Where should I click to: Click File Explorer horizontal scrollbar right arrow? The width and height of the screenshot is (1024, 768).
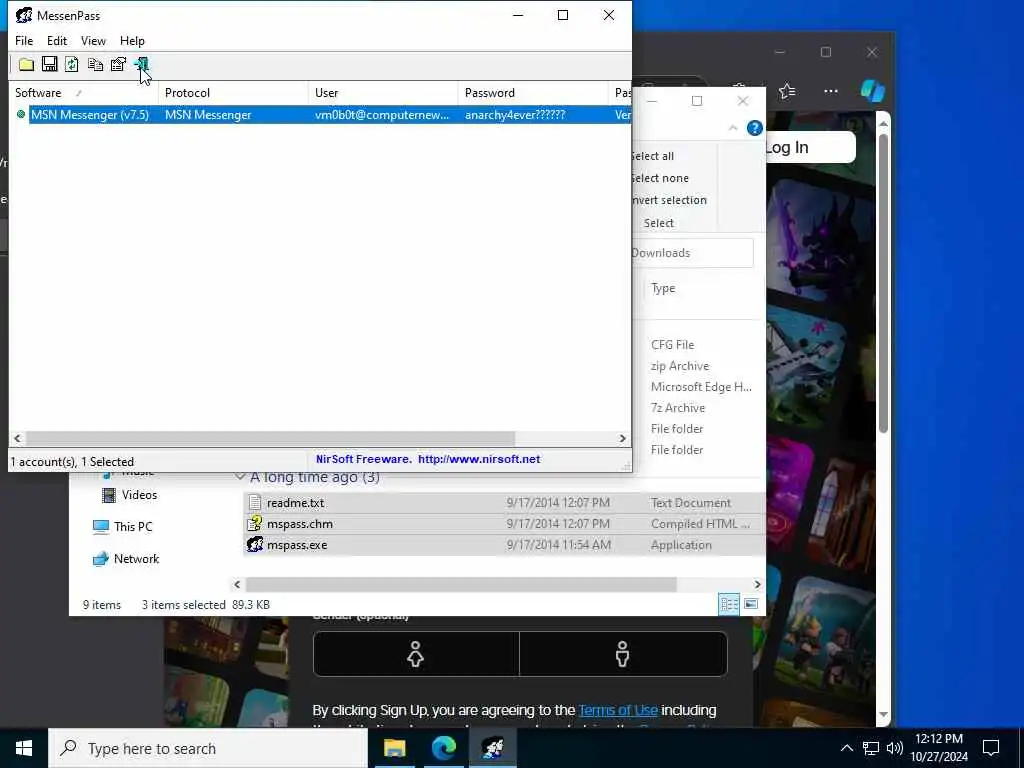click(758, 584)
